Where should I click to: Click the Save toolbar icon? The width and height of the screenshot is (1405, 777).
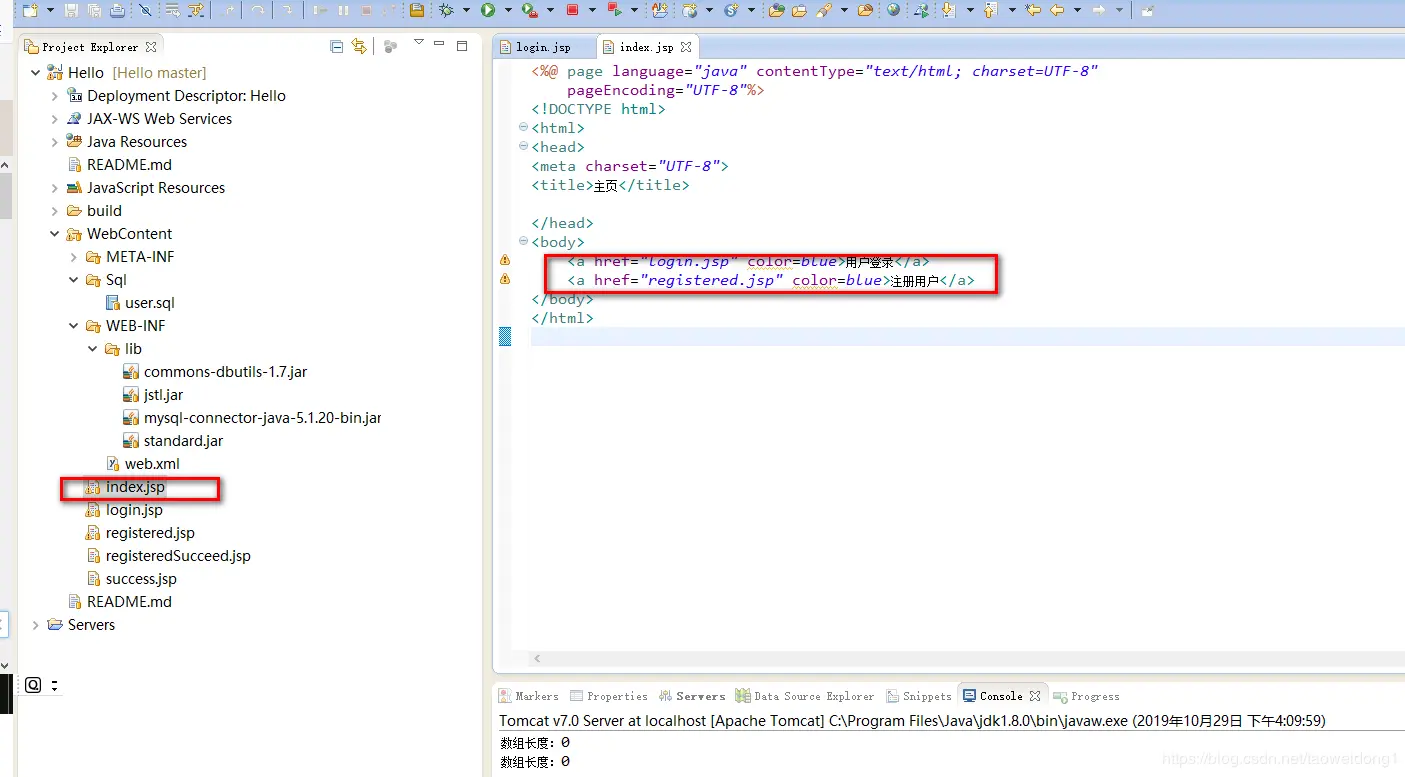pos(71,10)
